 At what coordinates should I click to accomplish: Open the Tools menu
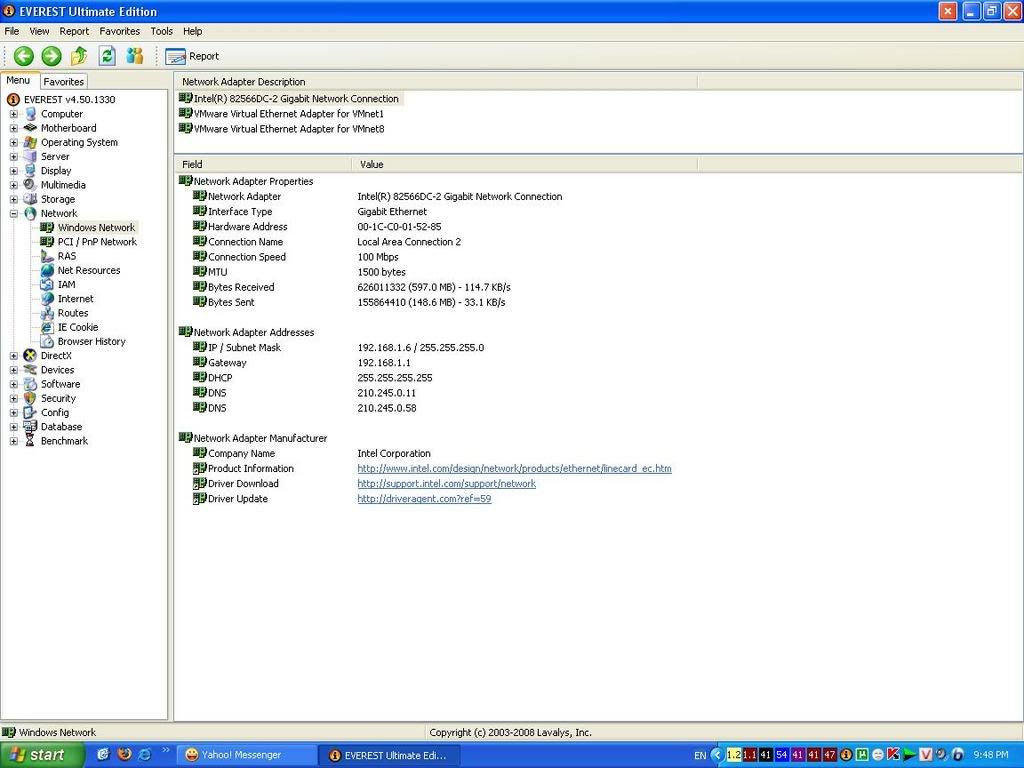161,31
